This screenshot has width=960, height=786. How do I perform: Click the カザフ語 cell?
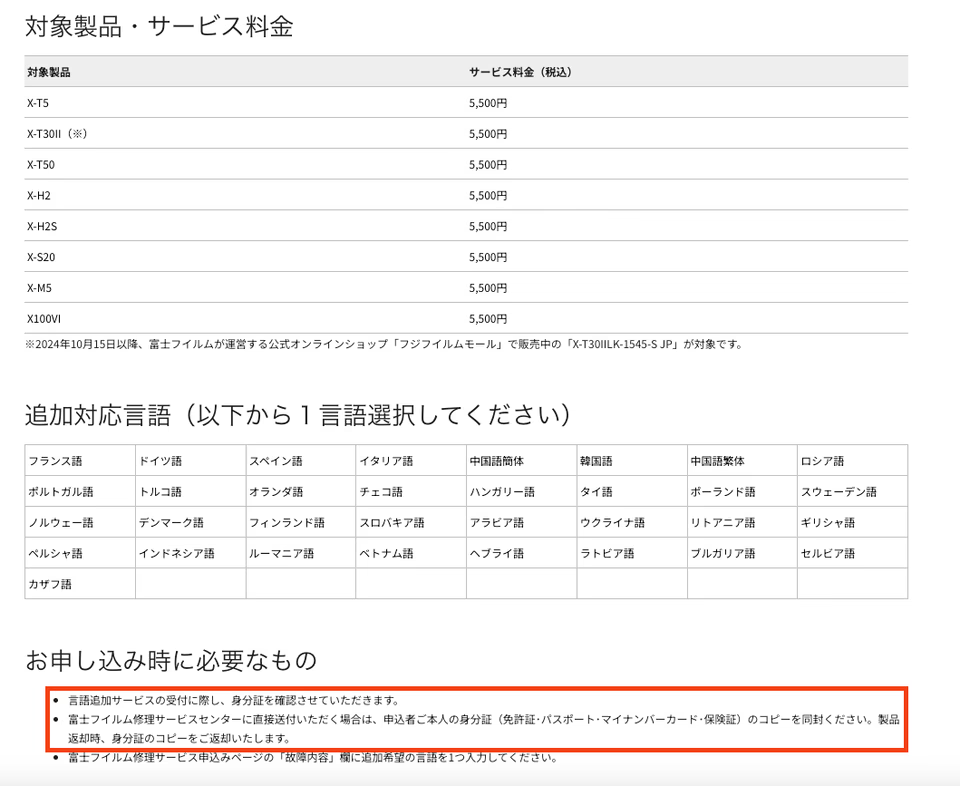80,583
